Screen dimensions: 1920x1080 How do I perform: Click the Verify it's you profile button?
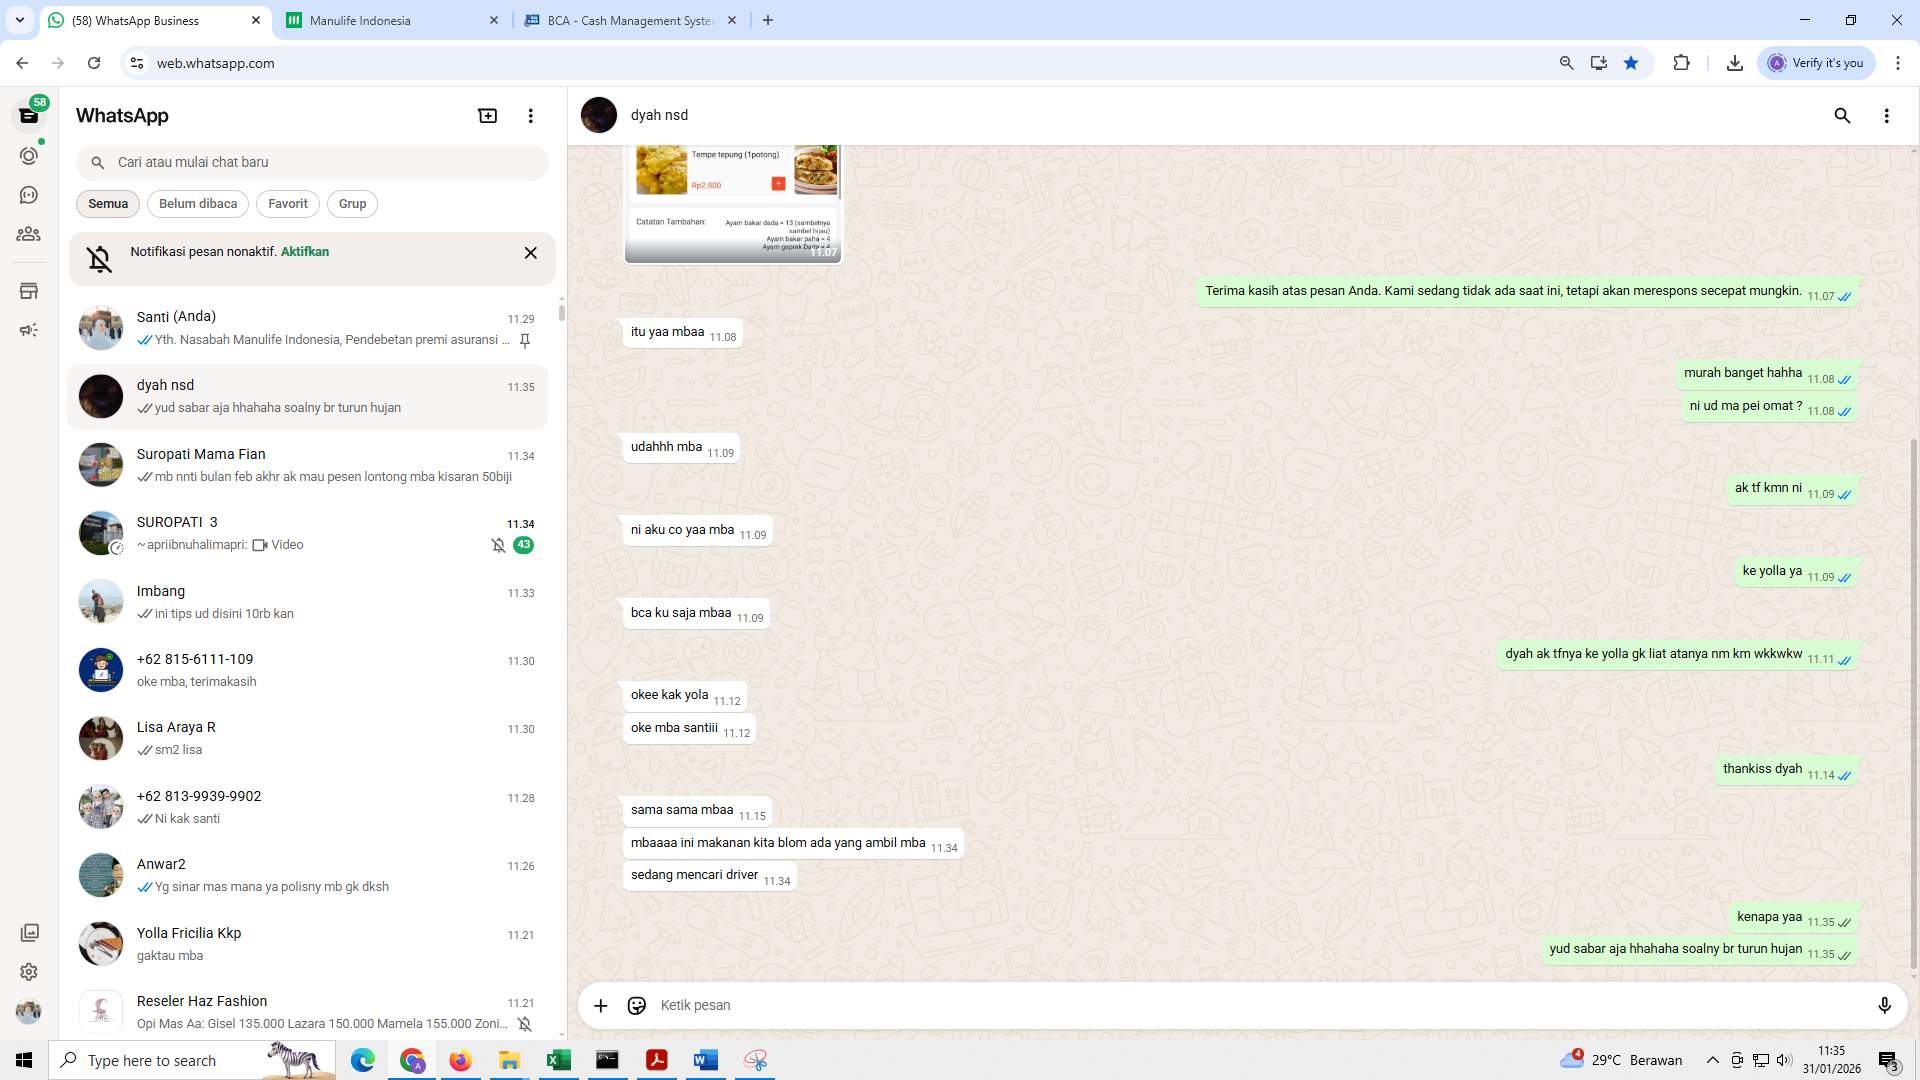(x=1816, y=62)
